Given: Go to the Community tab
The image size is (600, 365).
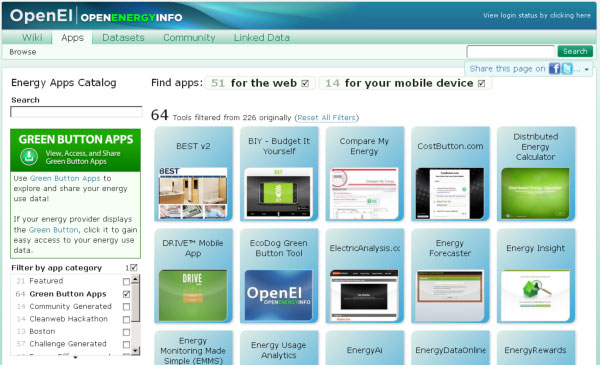Looking at the screenshot, I should [189, 37].
